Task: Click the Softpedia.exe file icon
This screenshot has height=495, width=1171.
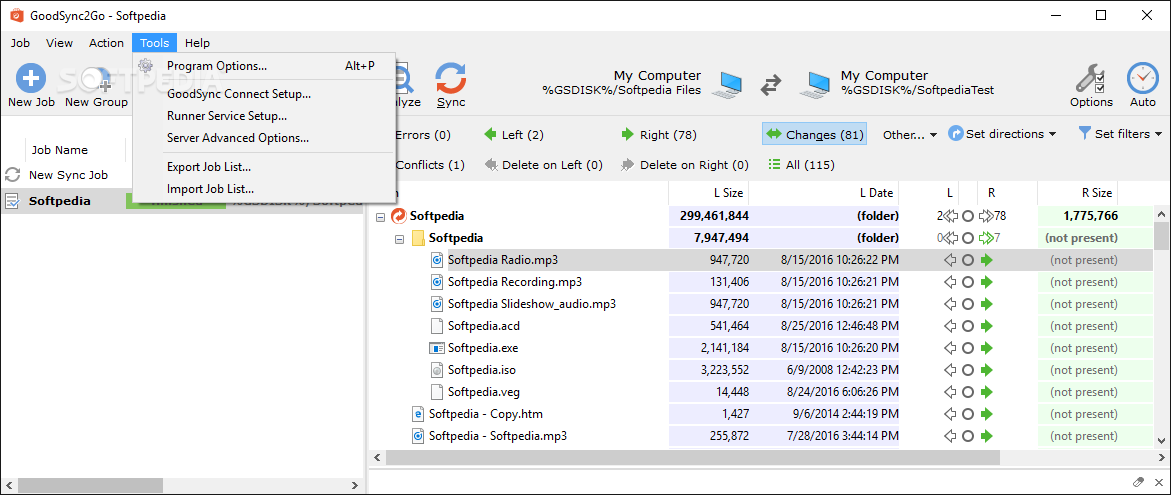Action: 437,348
